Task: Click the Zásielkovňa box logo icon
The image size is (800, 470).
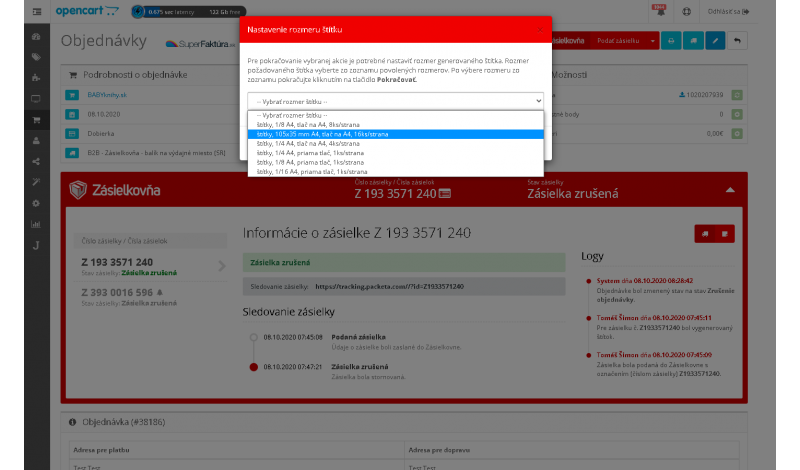Action: [x=78, y=190]
